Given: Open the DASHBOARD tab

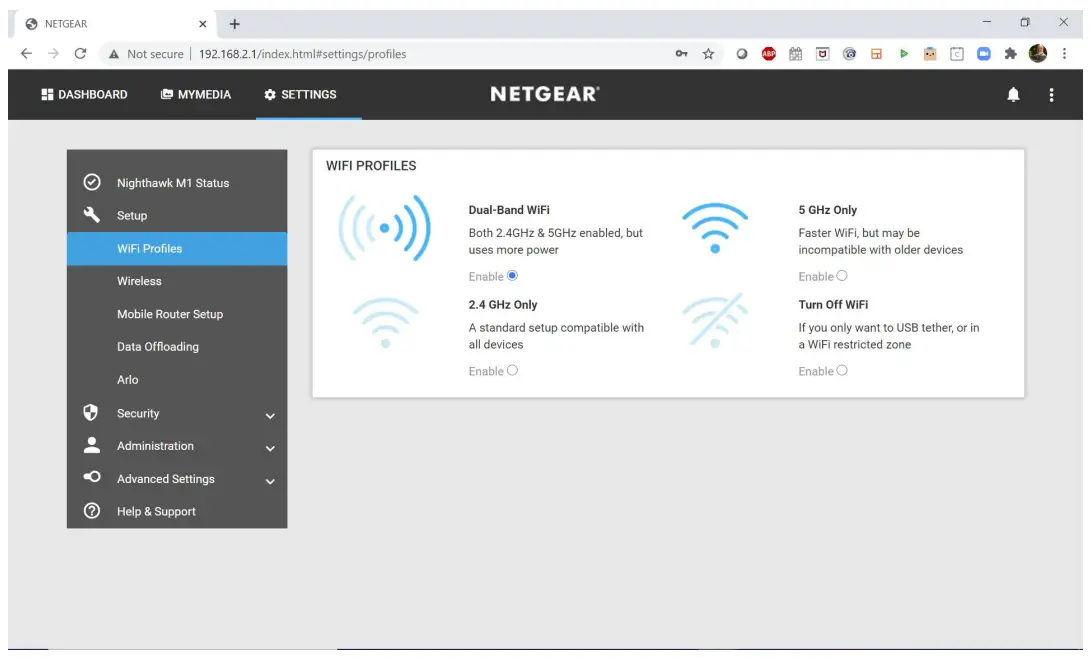Looking at the screenshot, I should pyautogui.click(x=84, y=94).
